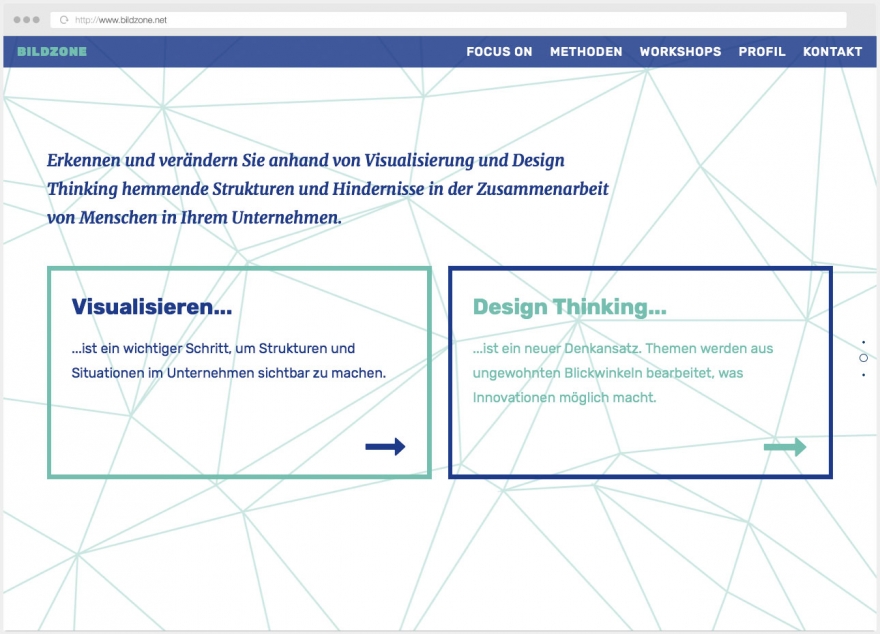Click the browser reload icon

pyautogui.click(x=64, y=20)
